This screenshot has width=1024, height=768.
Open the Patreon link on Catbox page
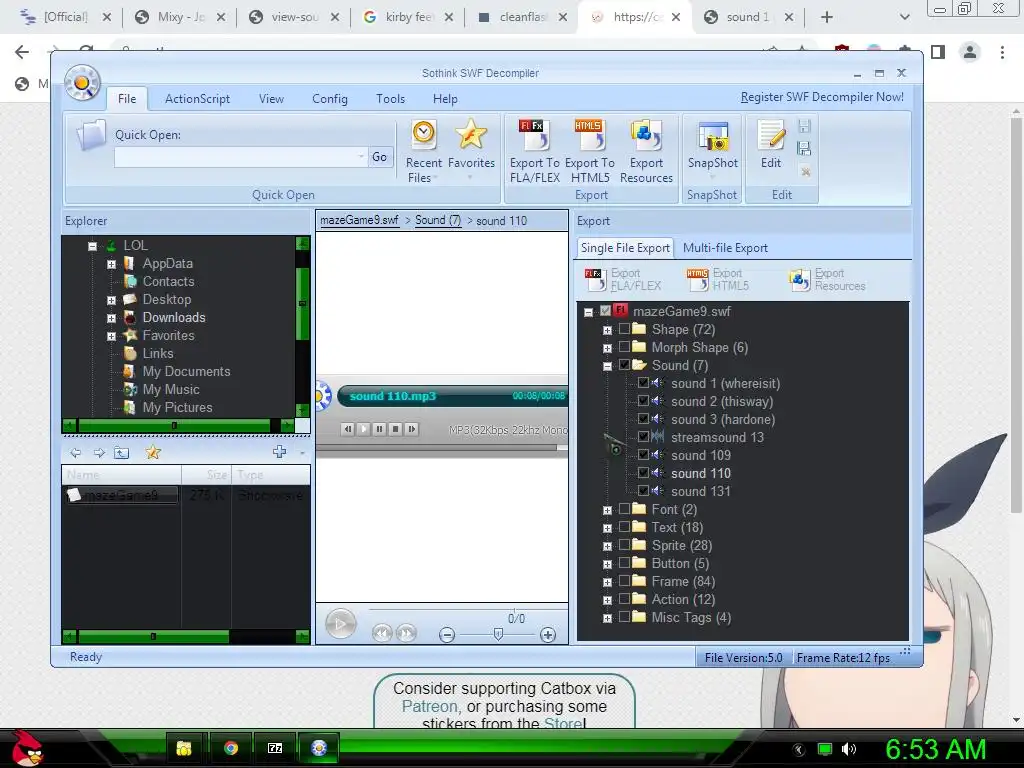click(x=429, y=707)
